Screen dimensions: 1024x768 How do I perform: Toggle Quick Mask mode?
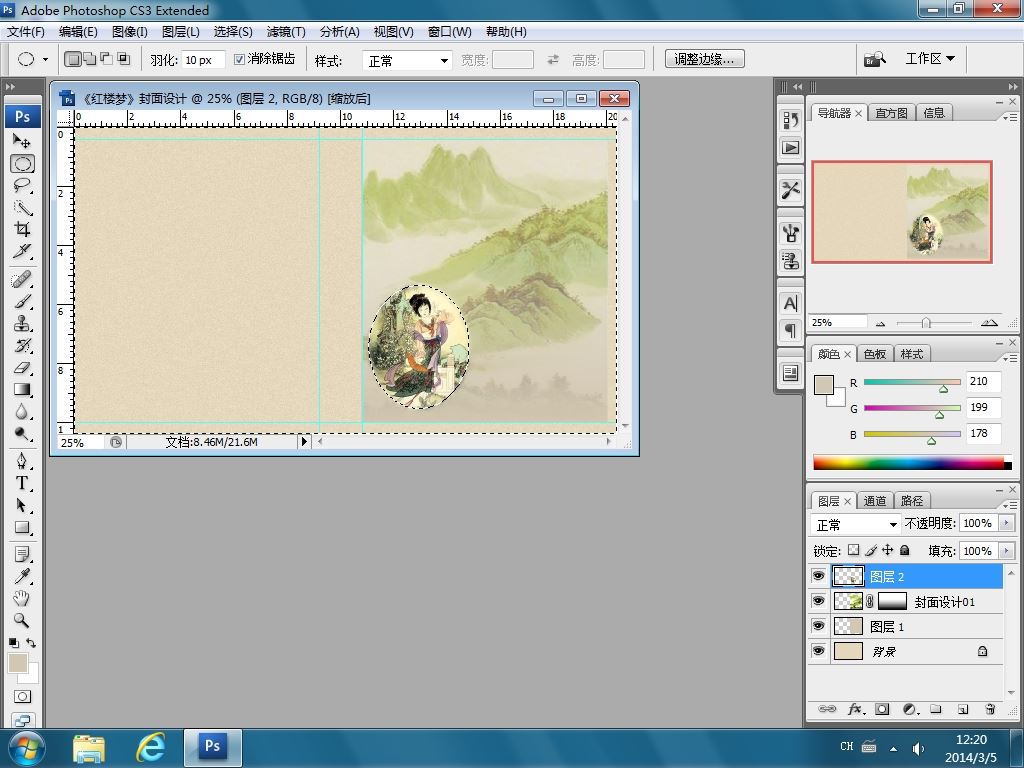pos(22,697)
